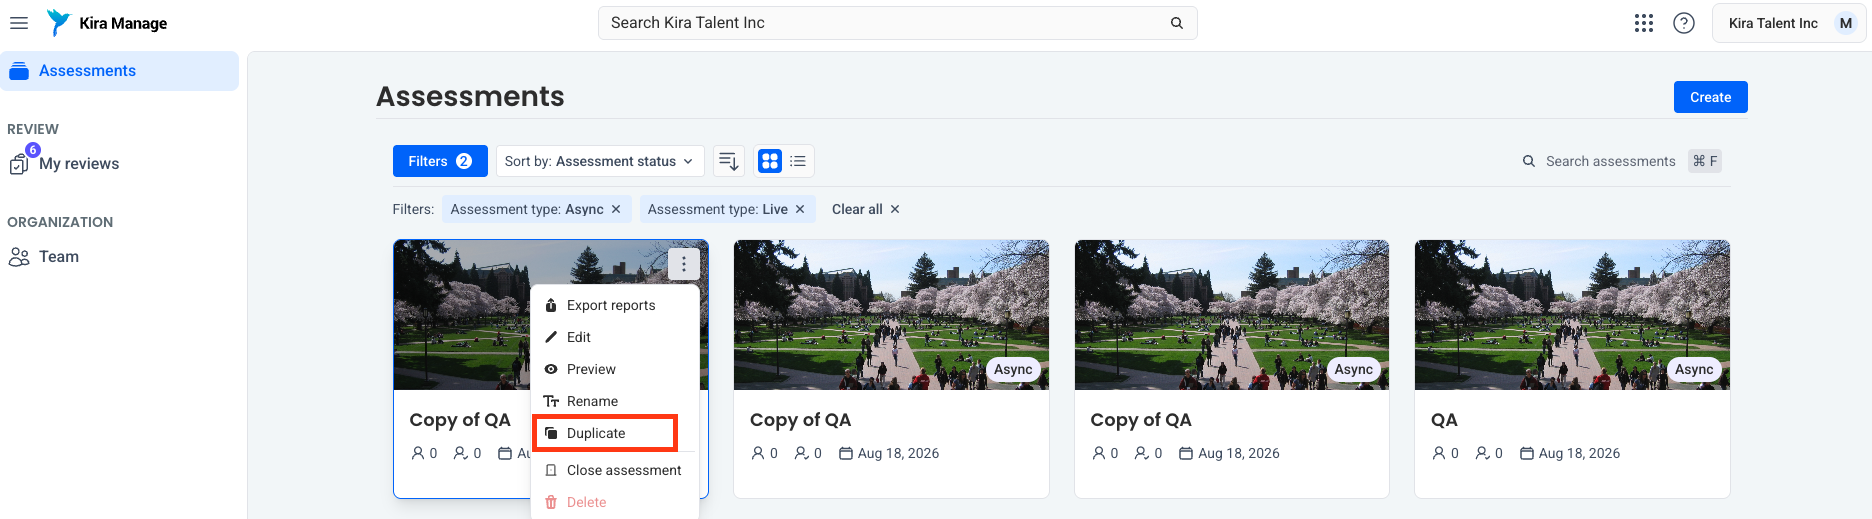Open the help question mark icon
The width and height of the screenshot is (1872, 519).
click(1684, 23)
